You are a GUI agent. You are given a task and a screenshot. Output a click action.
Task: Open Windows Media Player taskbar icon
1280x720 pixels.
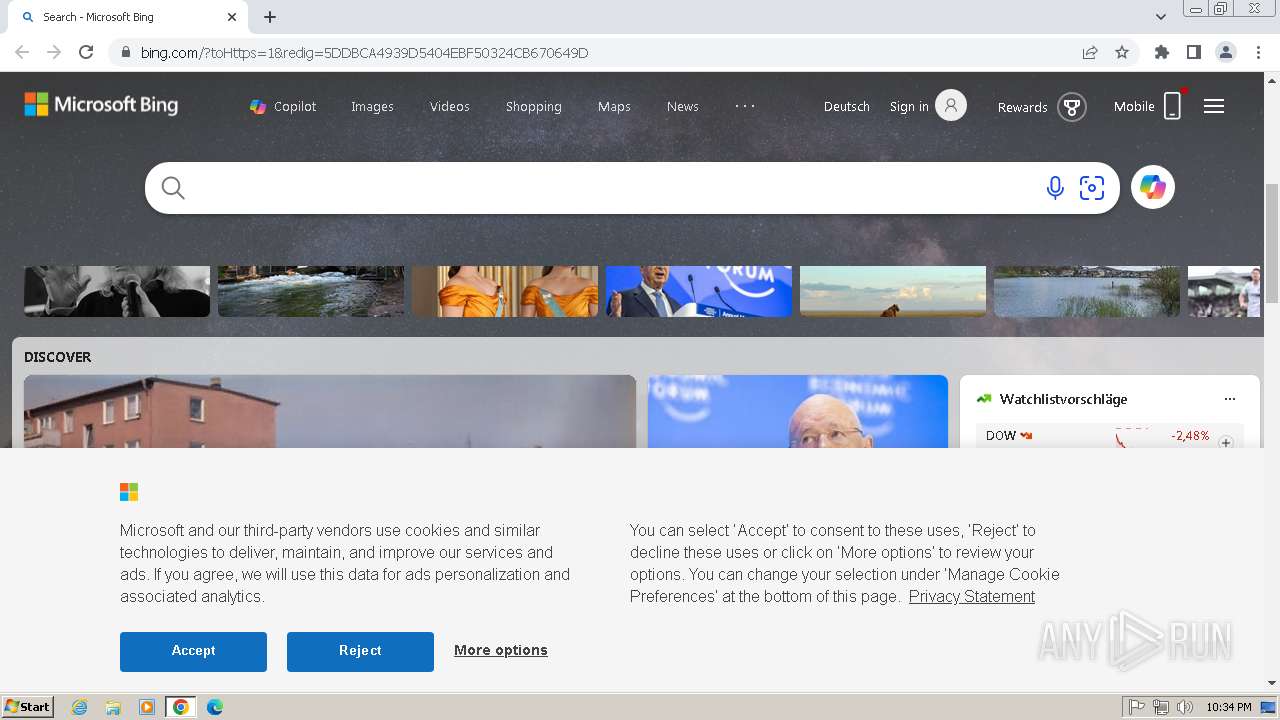pos(147,707)
